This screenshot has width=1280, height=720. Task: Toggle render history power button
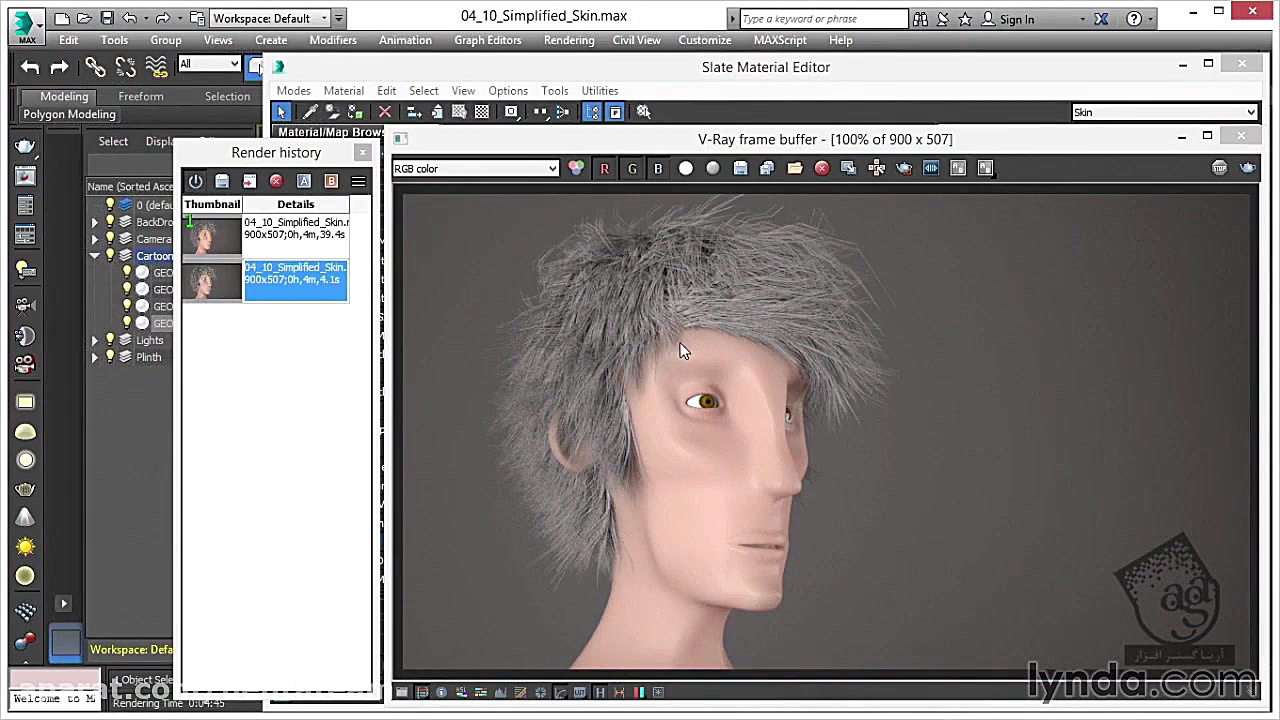click(x=195, y=181)
